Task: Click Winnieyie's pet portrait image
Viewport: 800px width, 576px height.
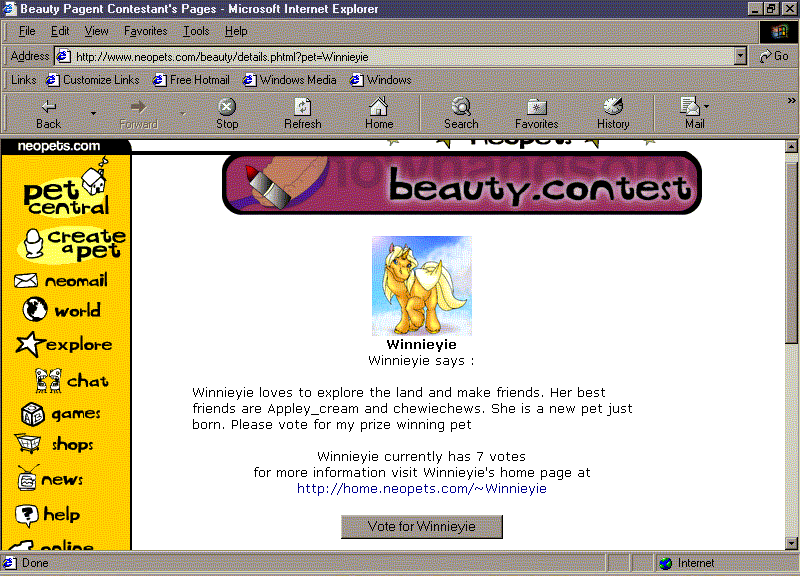Action: point(422,285)
